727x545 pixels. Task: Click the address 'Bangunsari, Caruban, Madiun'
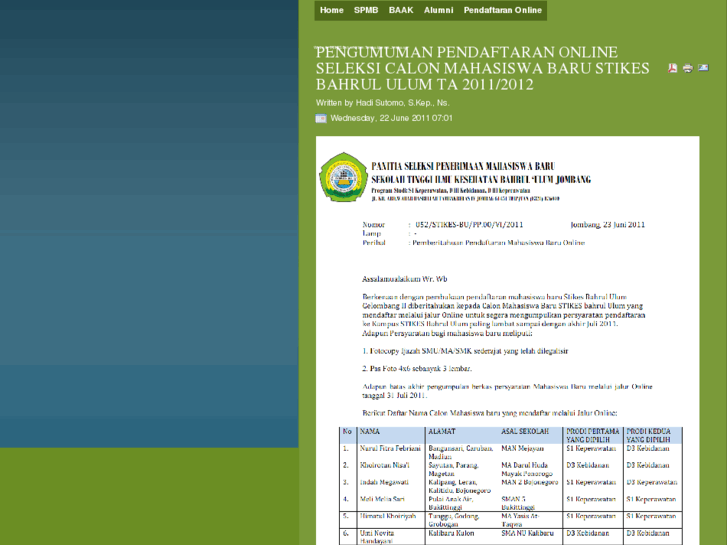point(460,453)
